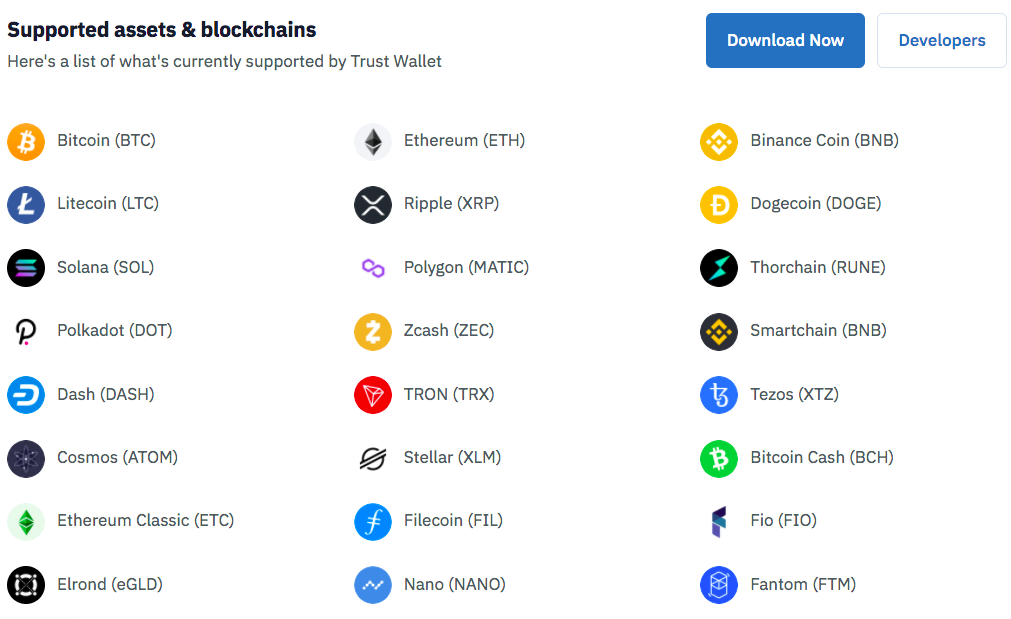The image size is (1011, 619).
Task: Select the Dogecoin yellow coin icon
Action: click(719, 204)
